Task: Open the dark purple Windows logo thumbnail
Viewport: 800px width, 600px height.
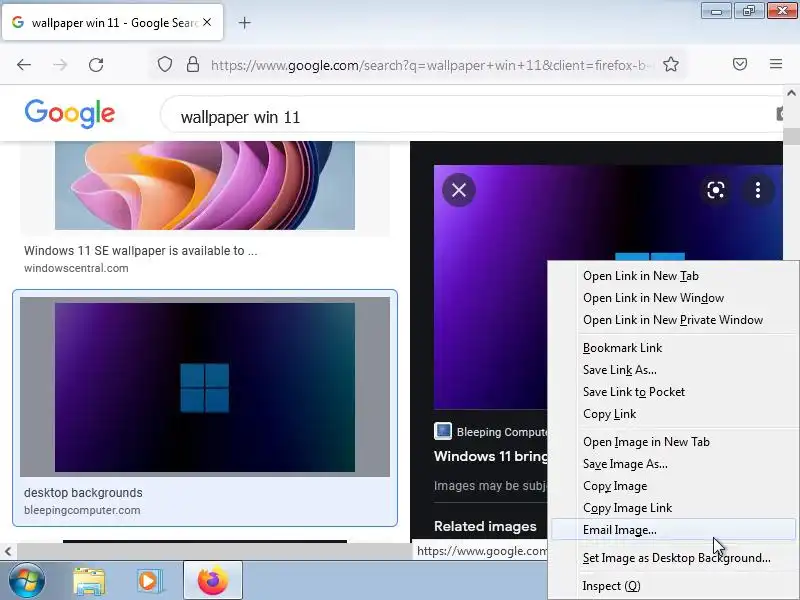Action: 205,387
